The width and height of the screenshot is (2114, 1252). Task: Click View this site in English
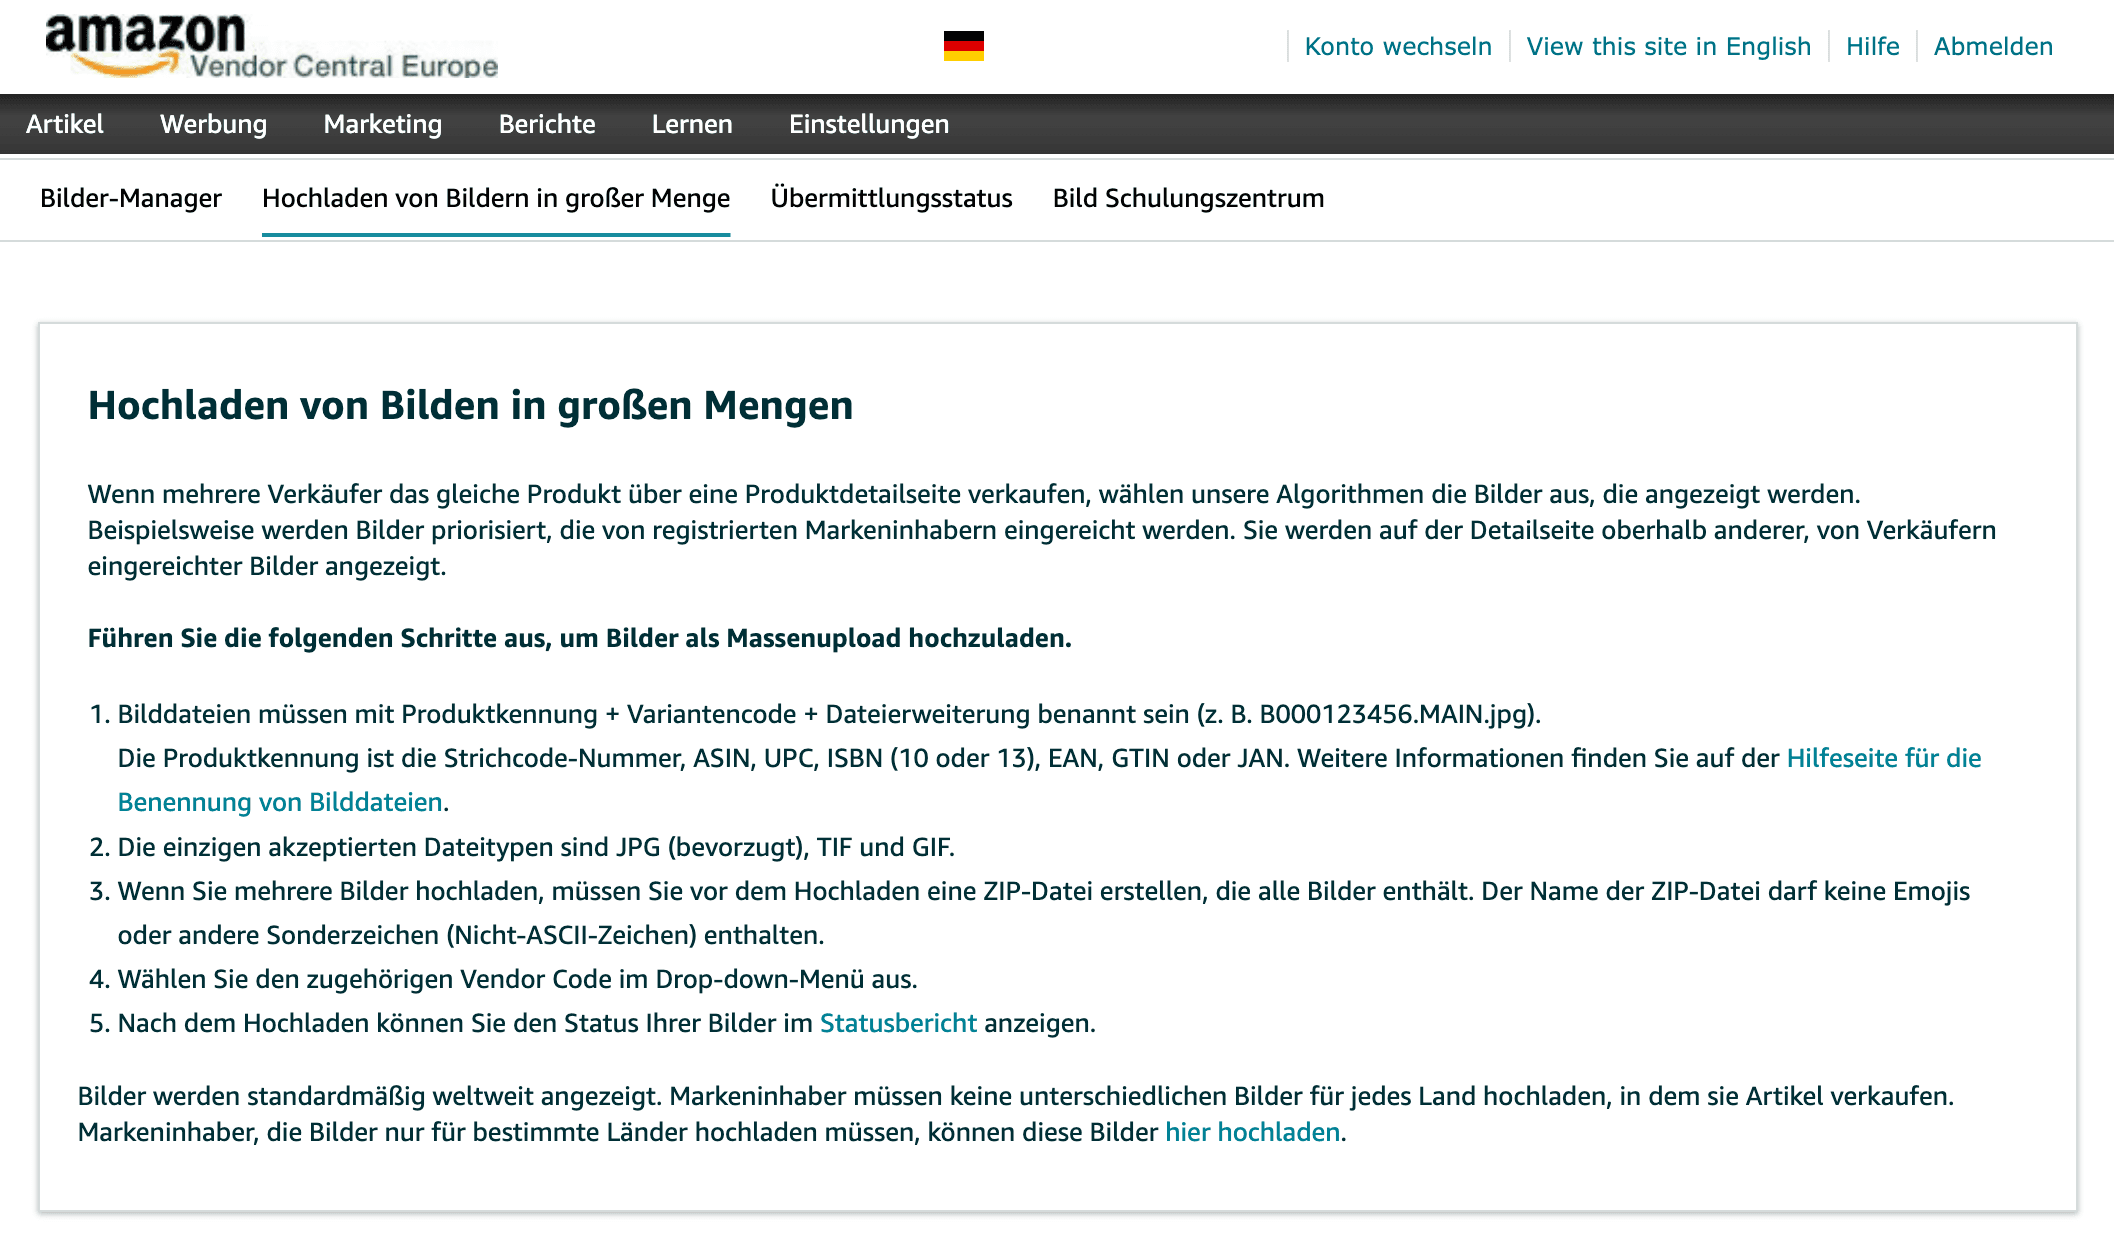click(x=1668, y=46)
